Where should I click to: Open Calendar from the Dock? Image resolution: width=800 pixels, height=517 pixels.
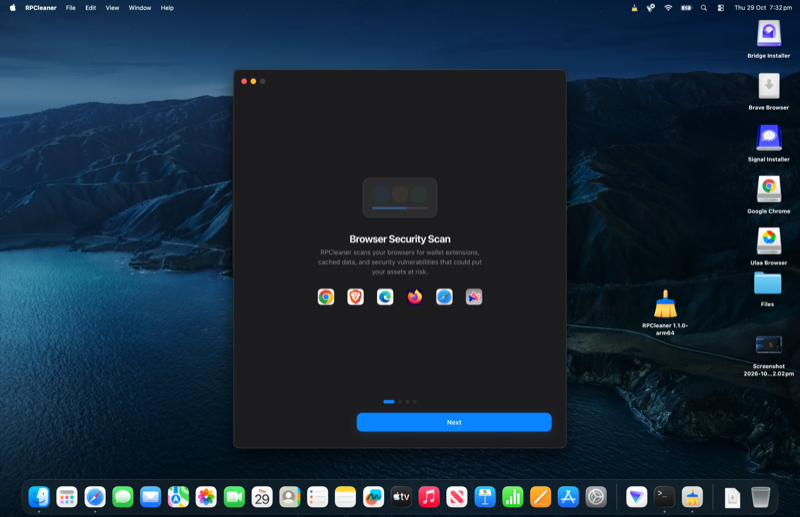(x=262, y=497)
